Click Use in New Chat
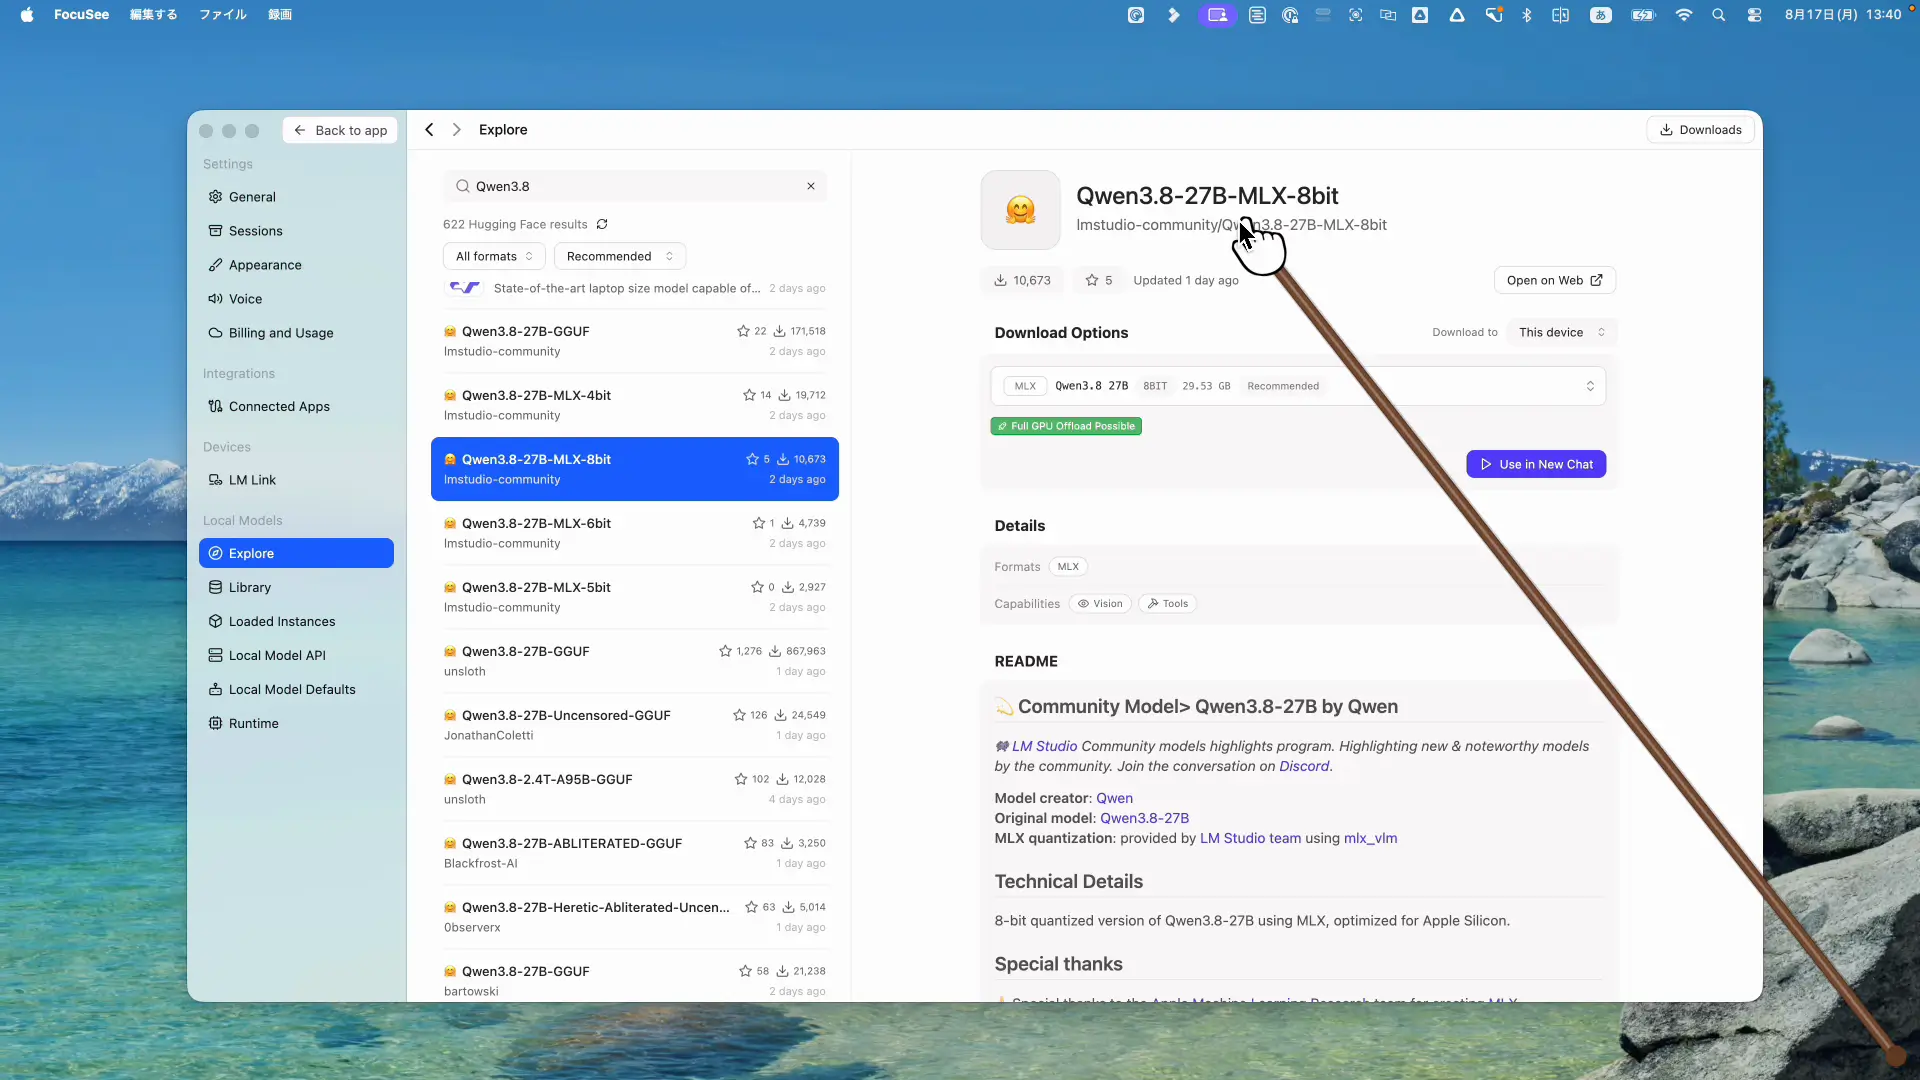 [1536, 464]
